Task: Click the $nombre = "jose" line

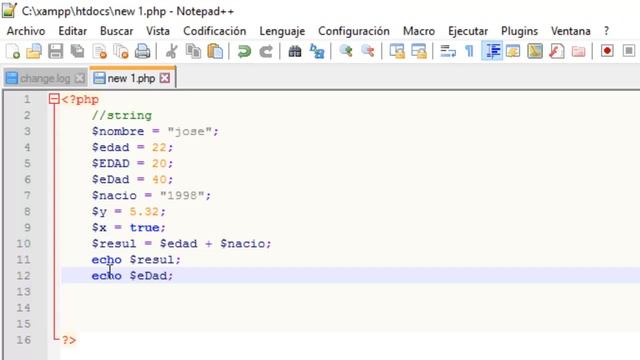Action: (x=155, y=131)
